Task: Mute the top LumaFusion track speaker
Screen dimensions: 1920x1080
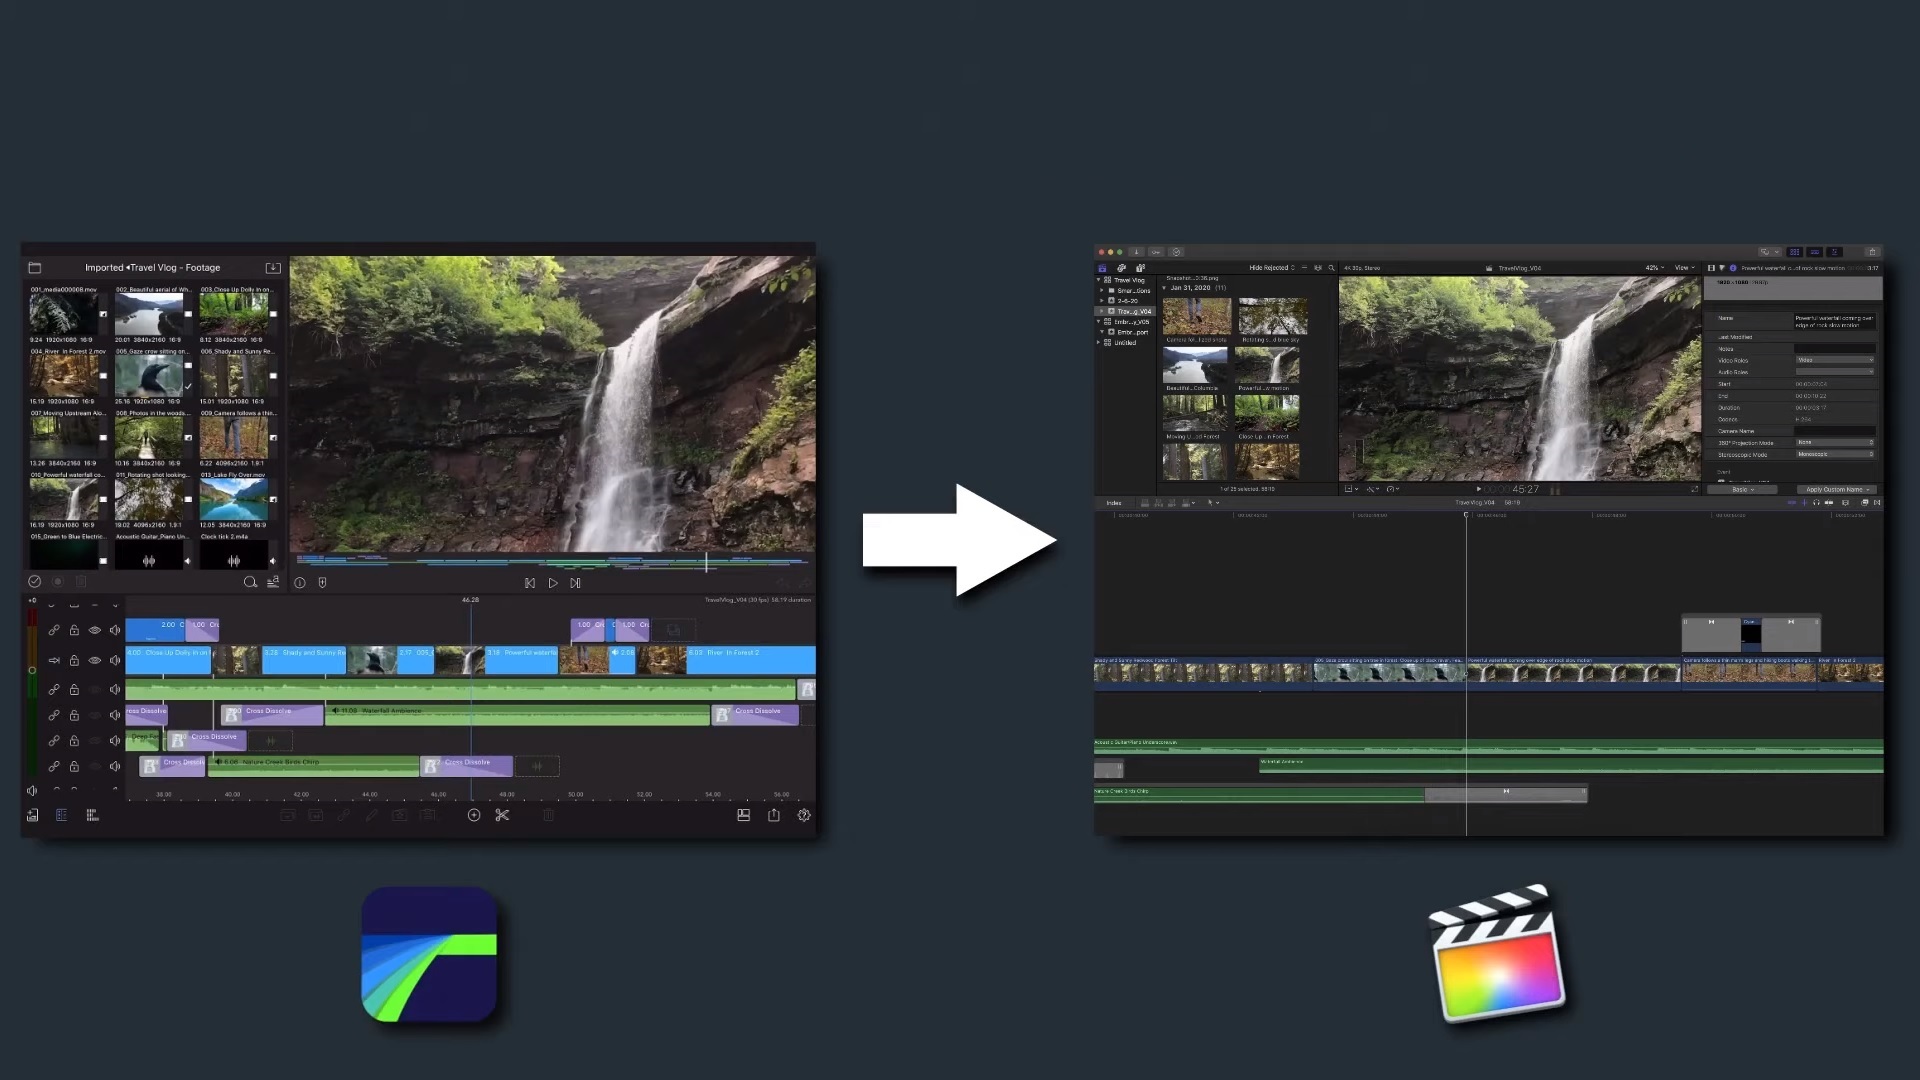Action: [115, 631]
